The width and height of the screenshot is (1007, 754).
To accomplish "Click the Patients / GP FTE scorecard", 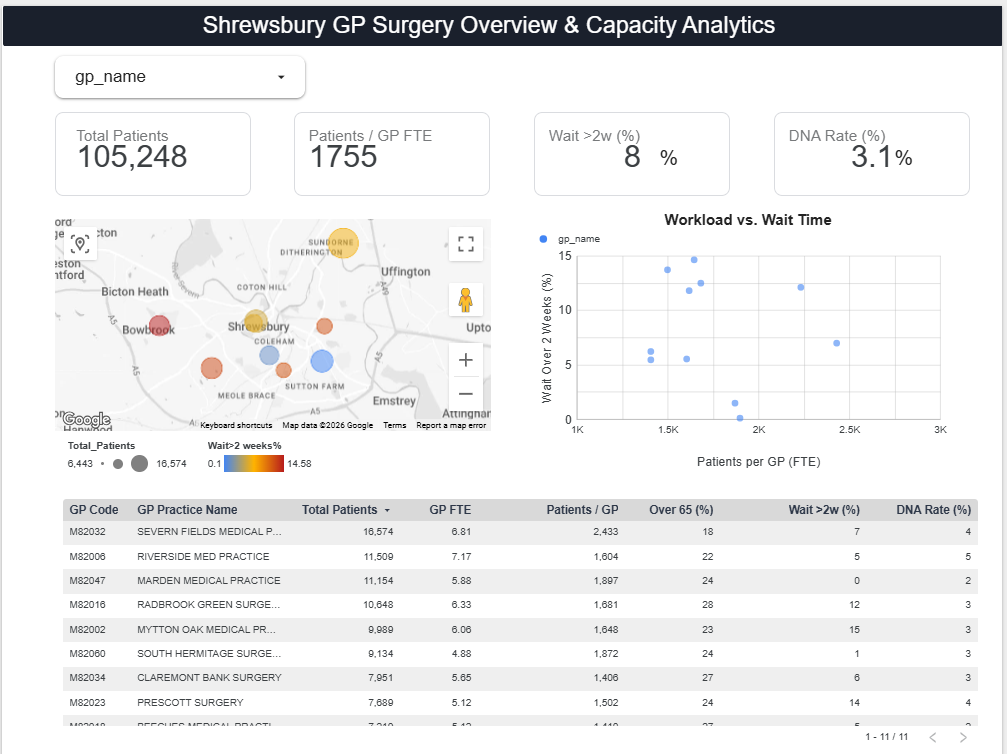I will coord(392,154).
